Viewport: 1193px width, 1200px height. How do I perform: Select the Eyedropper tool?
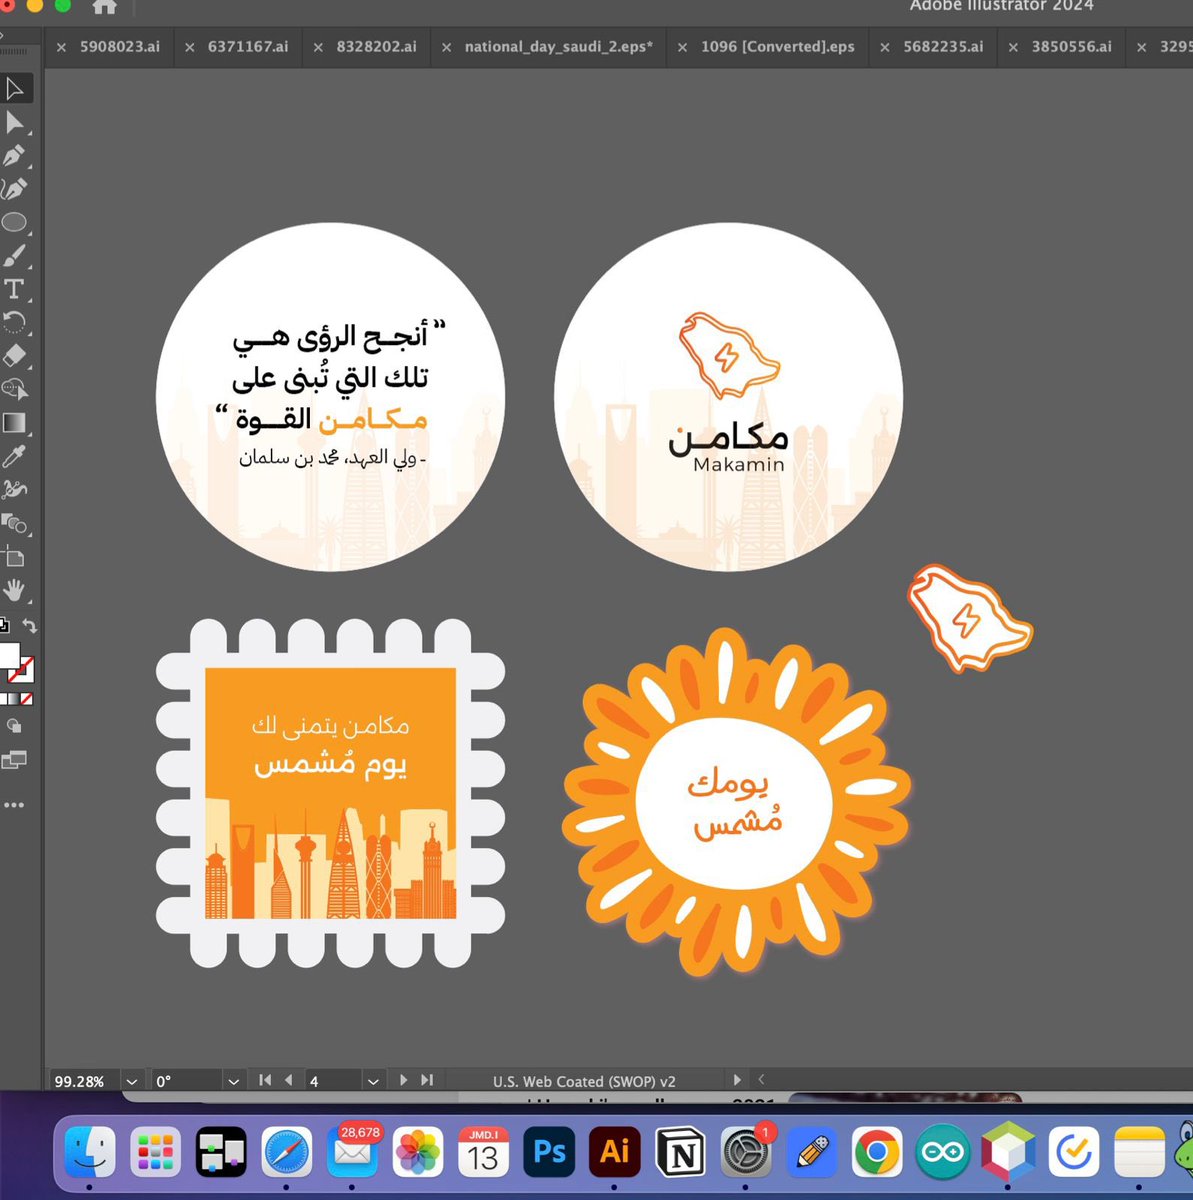click(15, 456)
